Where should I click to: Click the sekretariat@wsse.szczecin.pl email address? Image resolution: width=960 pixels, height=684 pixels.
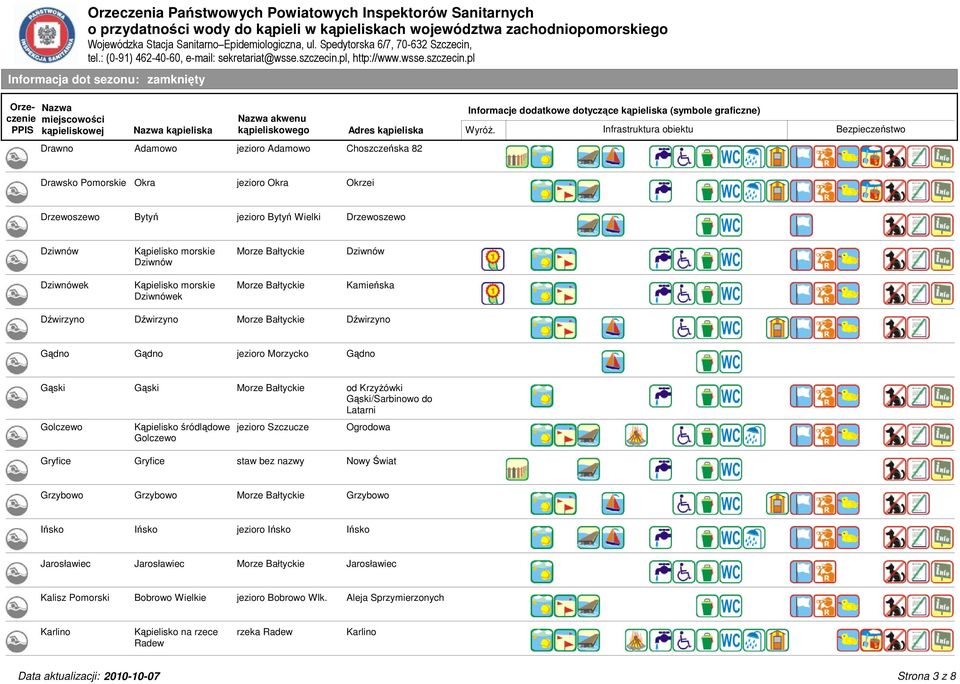click(283, 58)
